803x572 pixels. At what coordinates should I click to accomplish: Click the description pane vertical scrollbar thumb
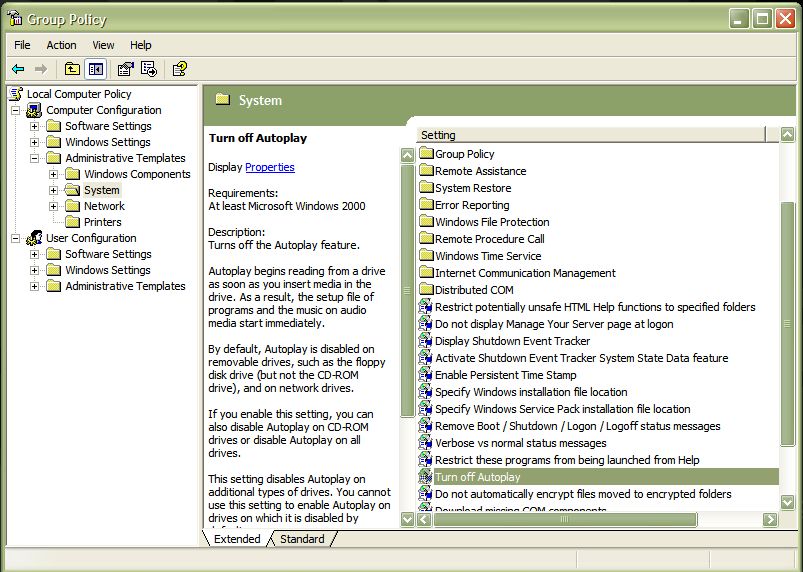click(x=408, y=290)
